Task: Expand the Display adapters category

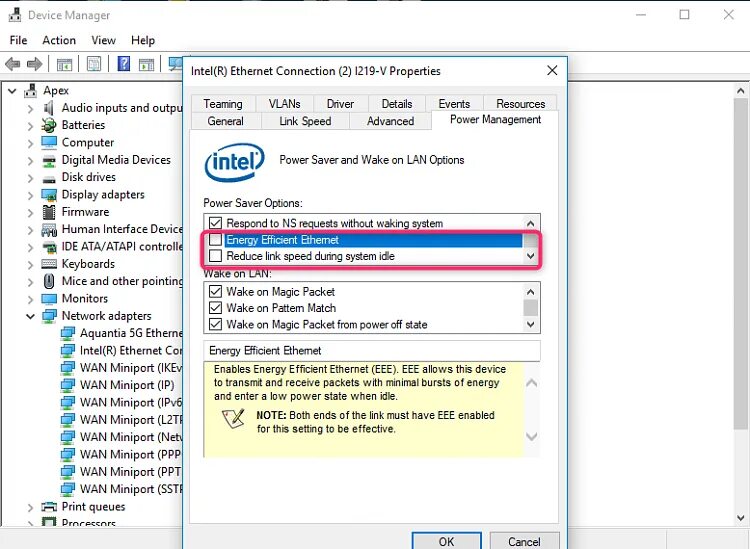Action: (31, 195)
